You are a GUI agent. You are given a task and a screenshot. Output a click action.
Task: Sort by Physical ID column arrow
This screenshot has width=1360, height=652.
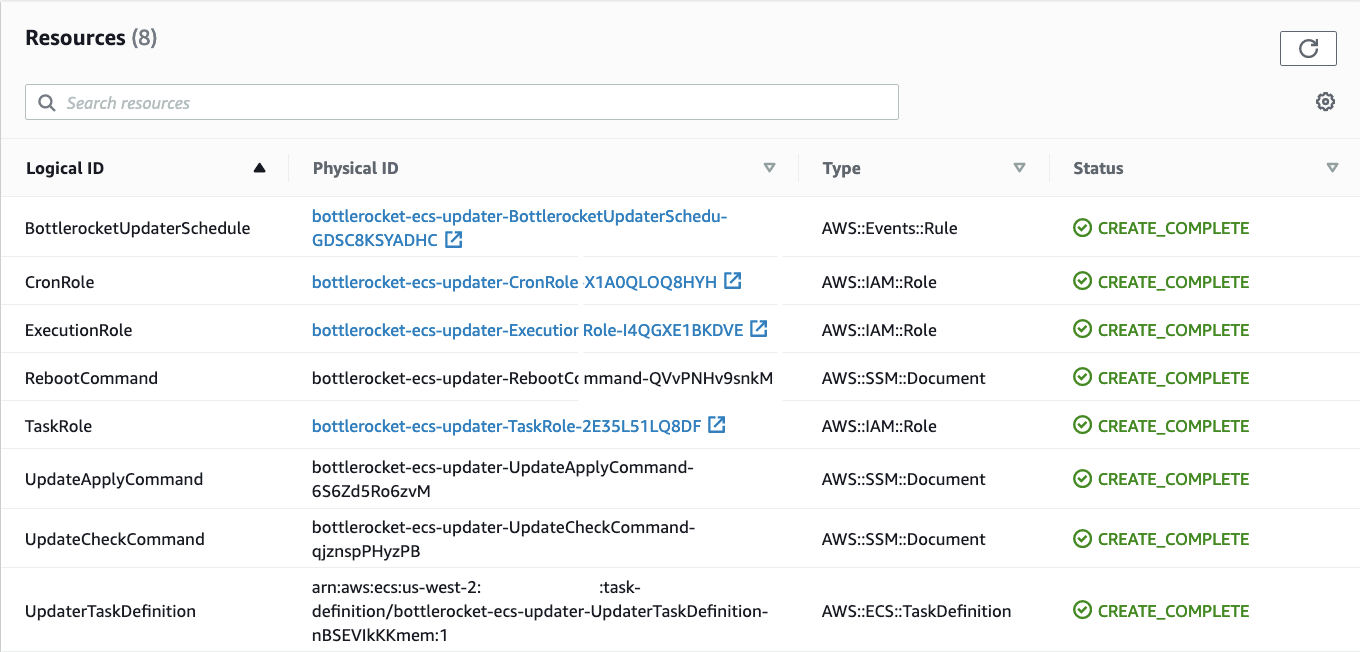click(x=769, y=168)
